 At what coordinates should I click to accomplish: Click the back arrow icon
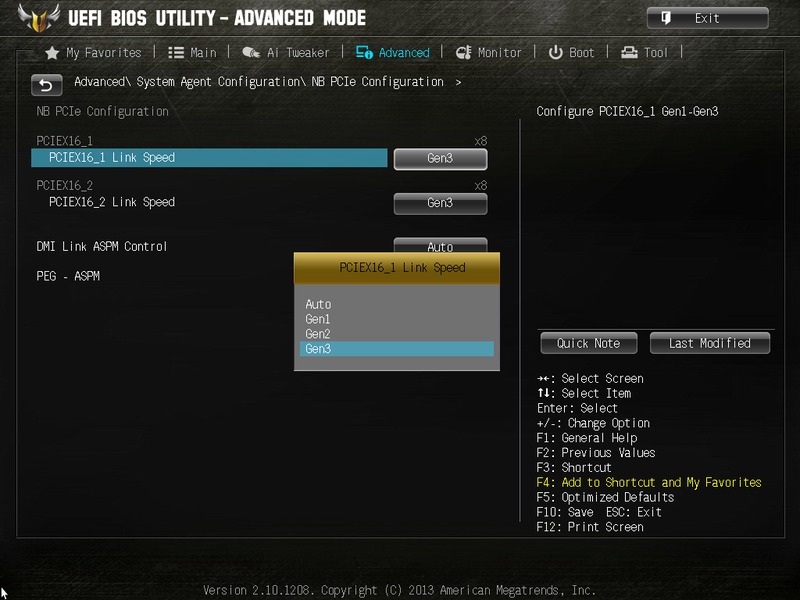pyautogui.click(x=46, y=84)
